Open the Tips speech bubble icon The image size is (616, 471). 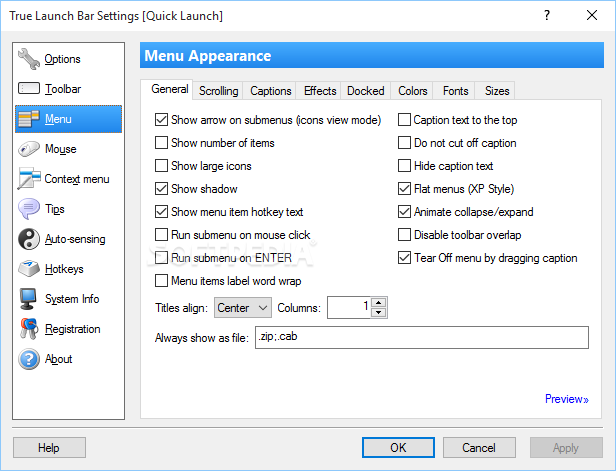click(29, 209)
